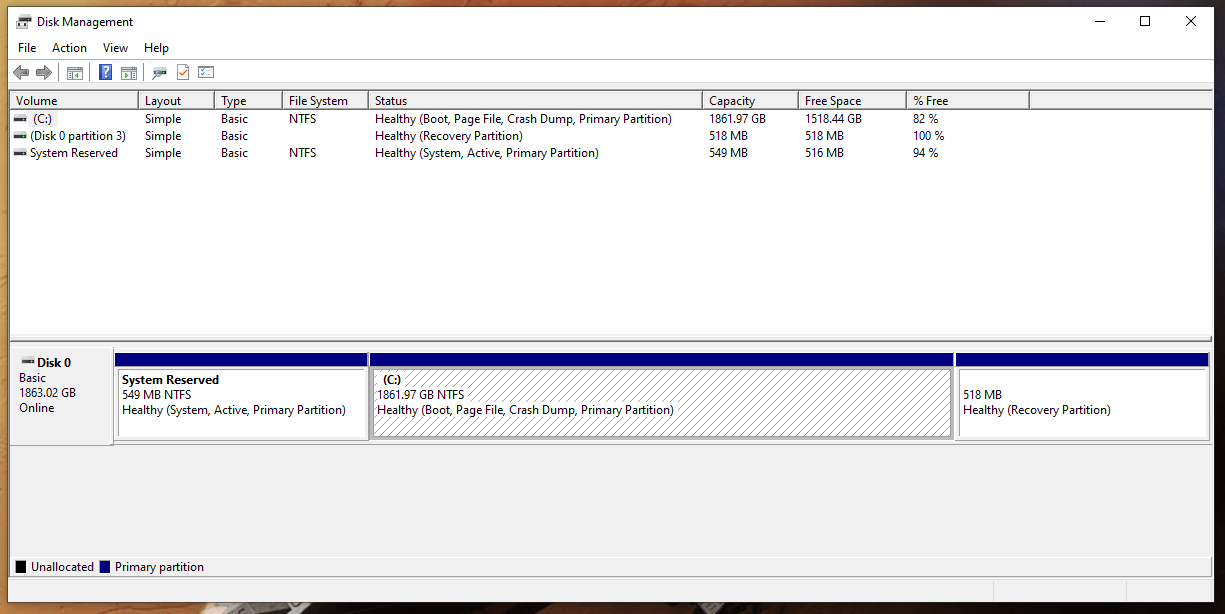The width and height of the screenshot is (1225, 614).
Task: Click the blue checklist toolbar icon
Action: pyautogui.click(x=206, y=72)
